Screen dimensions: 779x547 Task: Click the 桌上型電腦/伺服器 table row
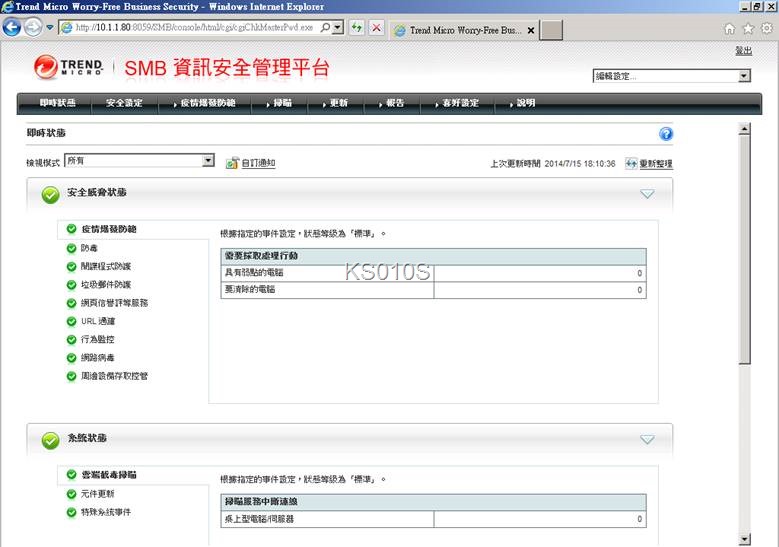(433, 519)
